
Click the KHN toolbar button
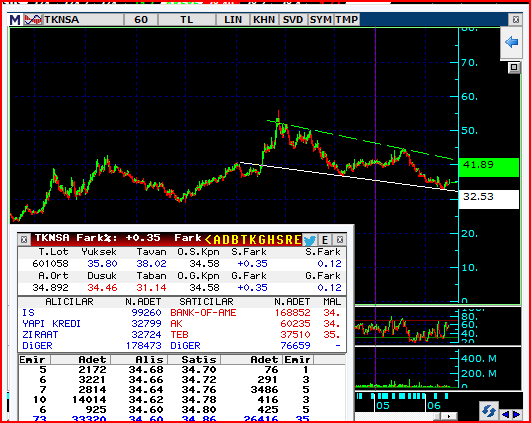click(x=264, y=20)
